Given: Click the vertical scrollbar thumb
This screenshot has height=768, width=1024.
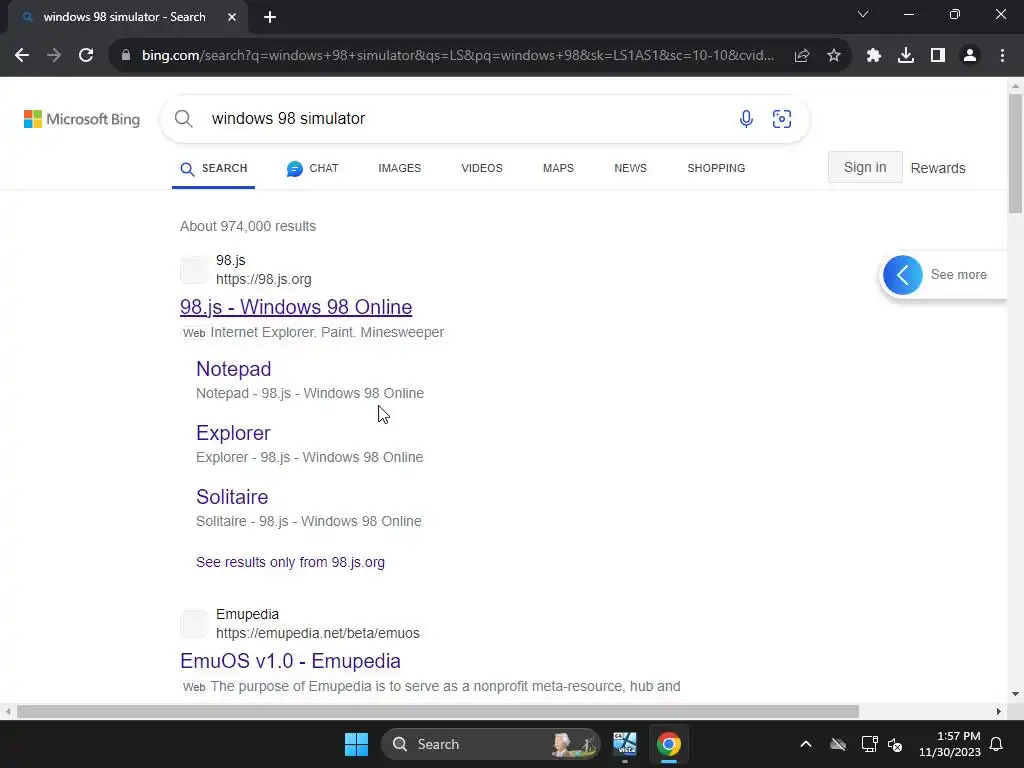Looking at the screenshot, I should click(1015, 153).
